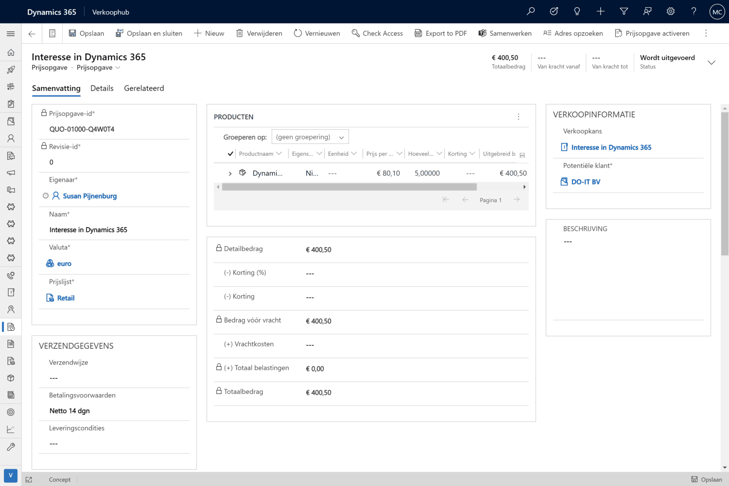Open the wrench tool sidebar icon

click(x=11, y=446)
